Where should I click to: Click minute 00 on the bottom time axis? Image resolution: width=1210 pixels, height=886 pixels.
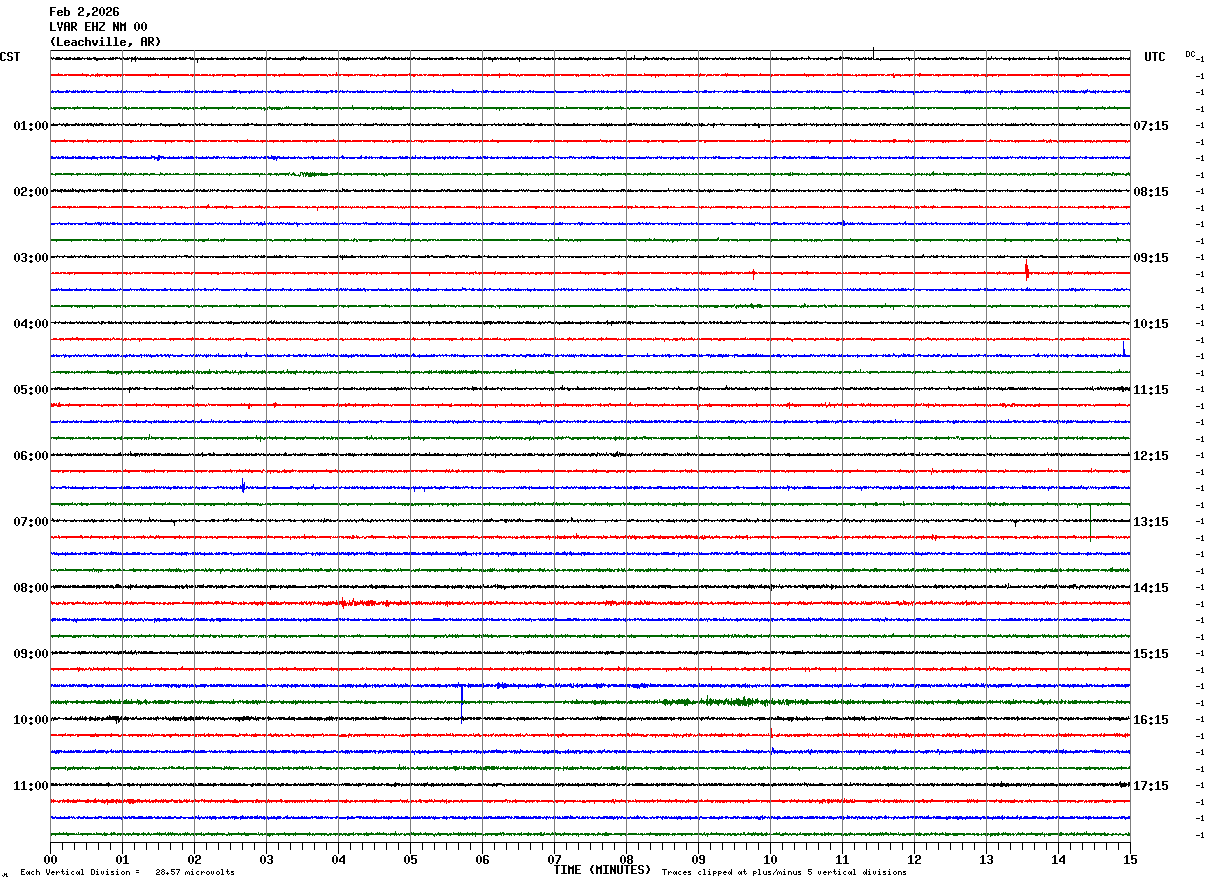(x=50, y=859)
